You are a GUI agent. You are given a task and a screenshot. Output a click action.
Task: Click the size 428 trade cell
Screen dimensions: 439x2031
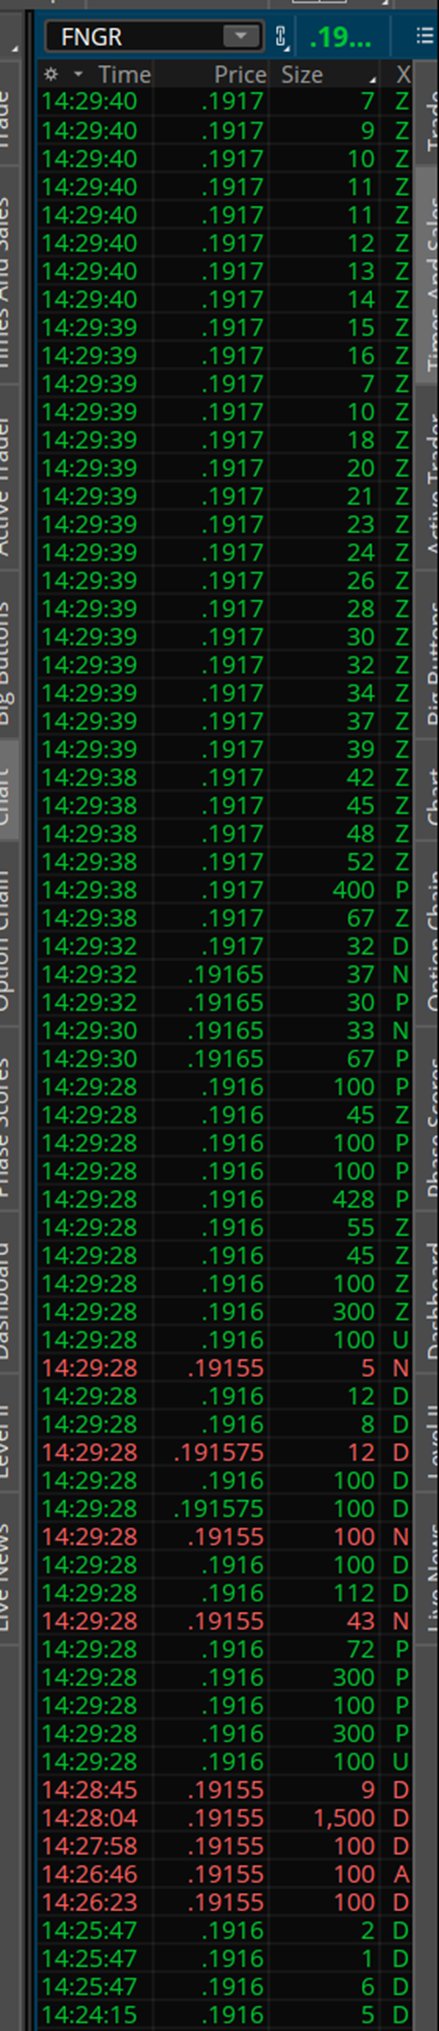tap(354, 1199)
